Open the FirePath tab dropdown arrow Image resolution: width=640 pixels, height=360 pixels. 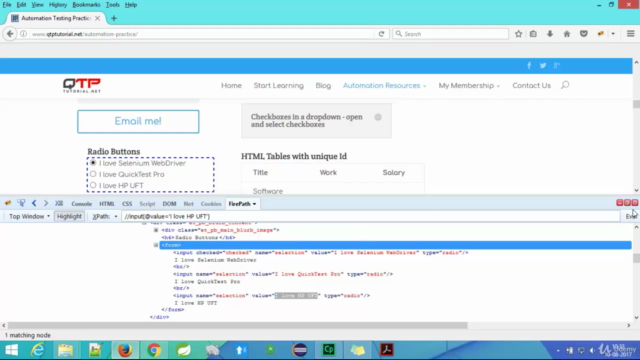coord(254,204)
